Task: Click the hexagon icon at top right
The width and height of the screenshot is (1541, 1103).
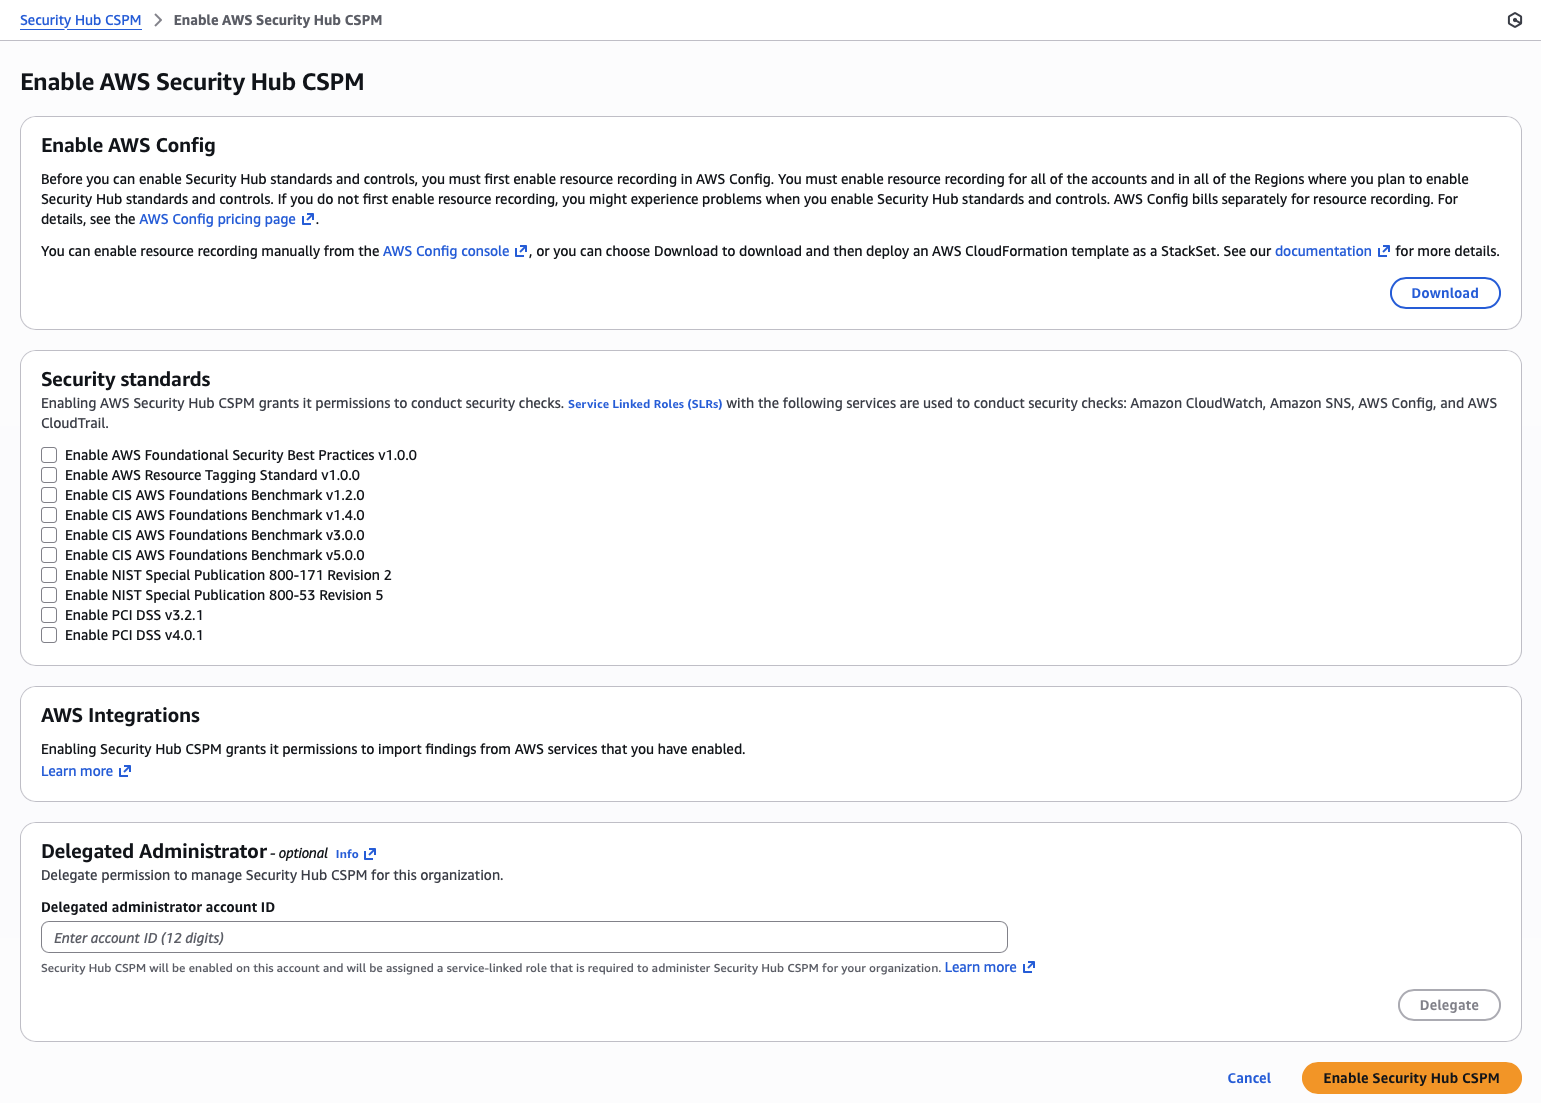Action: click(x=1514, y=20)
